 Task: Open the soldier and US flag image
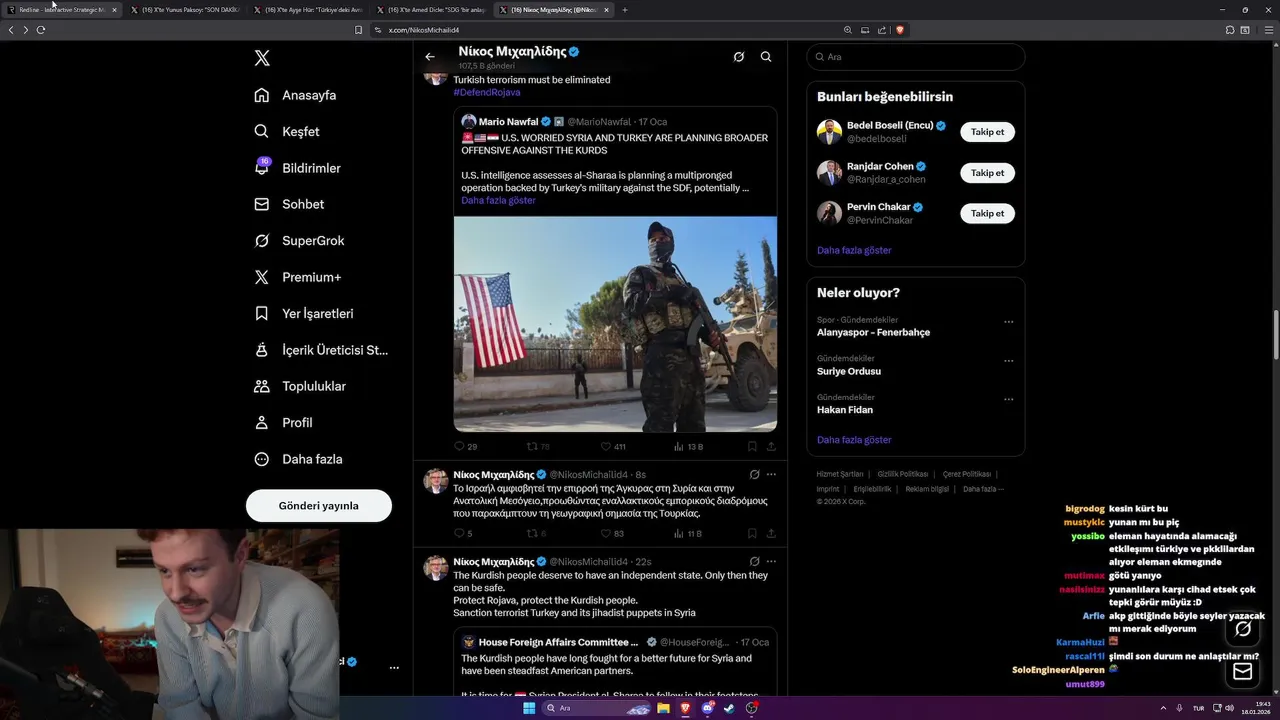coord(615,324)
